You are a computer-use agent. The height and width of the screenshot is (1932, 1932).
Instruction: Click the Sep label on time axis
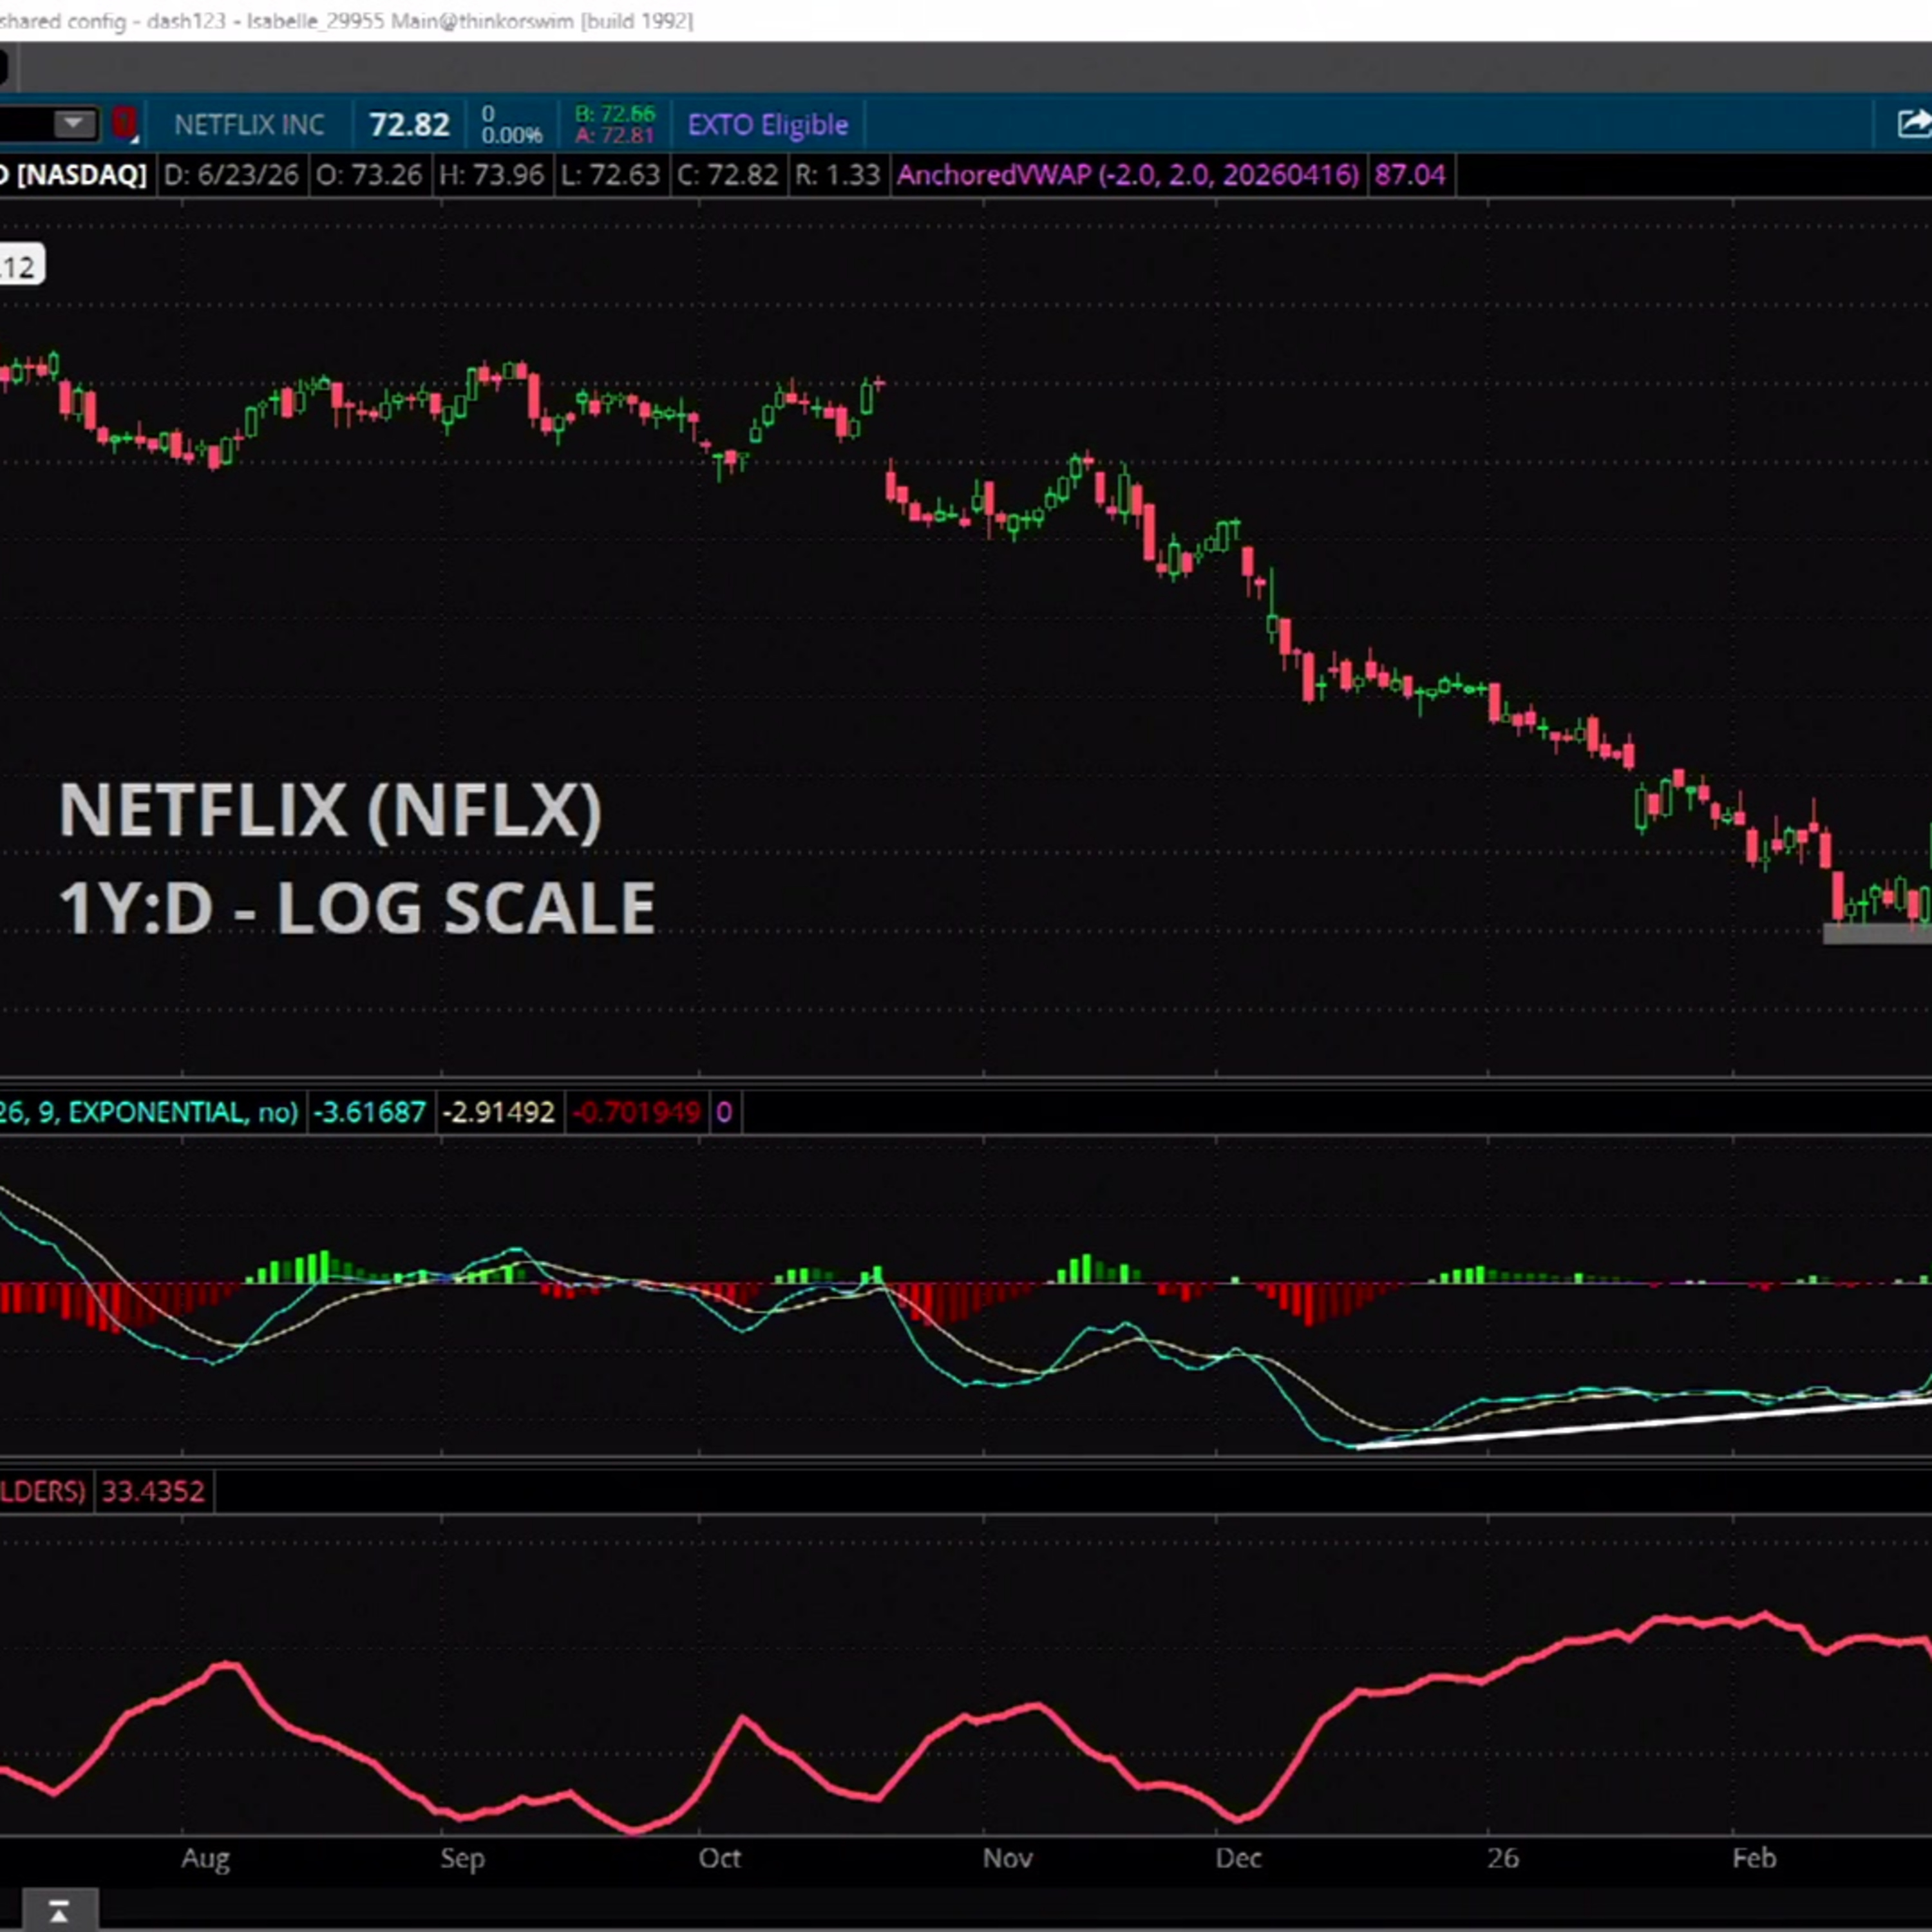pos(462,1858)
